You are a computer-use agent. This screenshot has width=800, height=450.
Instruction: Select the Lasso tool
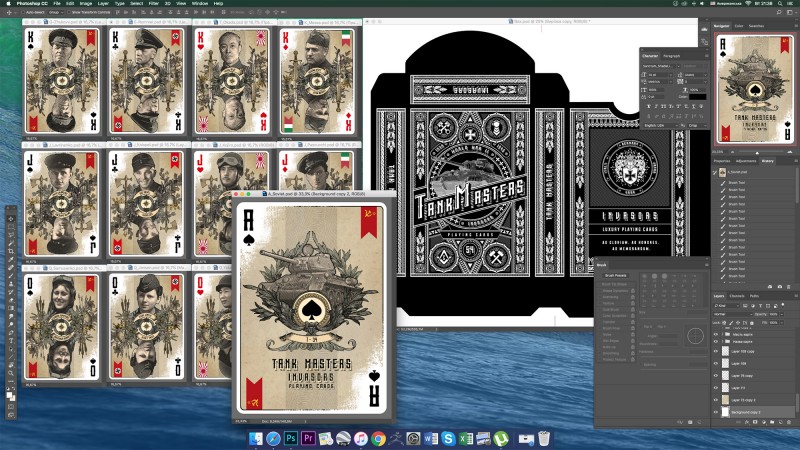pyautogui.click(x=11, y=235)
